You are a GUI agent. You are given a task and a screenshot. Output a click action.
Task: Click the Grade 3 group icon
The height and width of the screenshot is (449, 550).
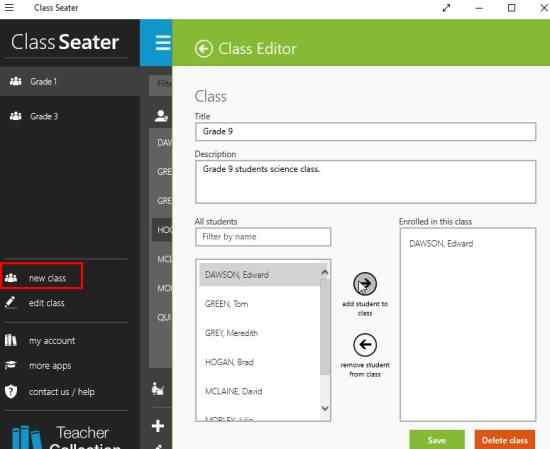(15, 116)
